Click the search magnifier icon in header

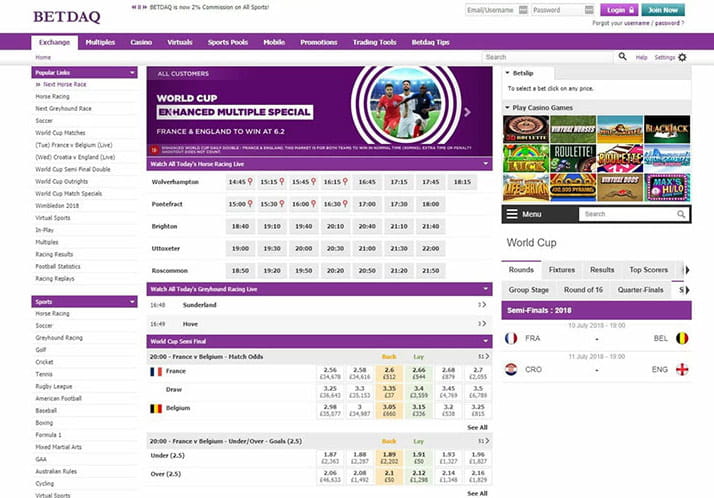pyautogui.click(x=622, y=56)
